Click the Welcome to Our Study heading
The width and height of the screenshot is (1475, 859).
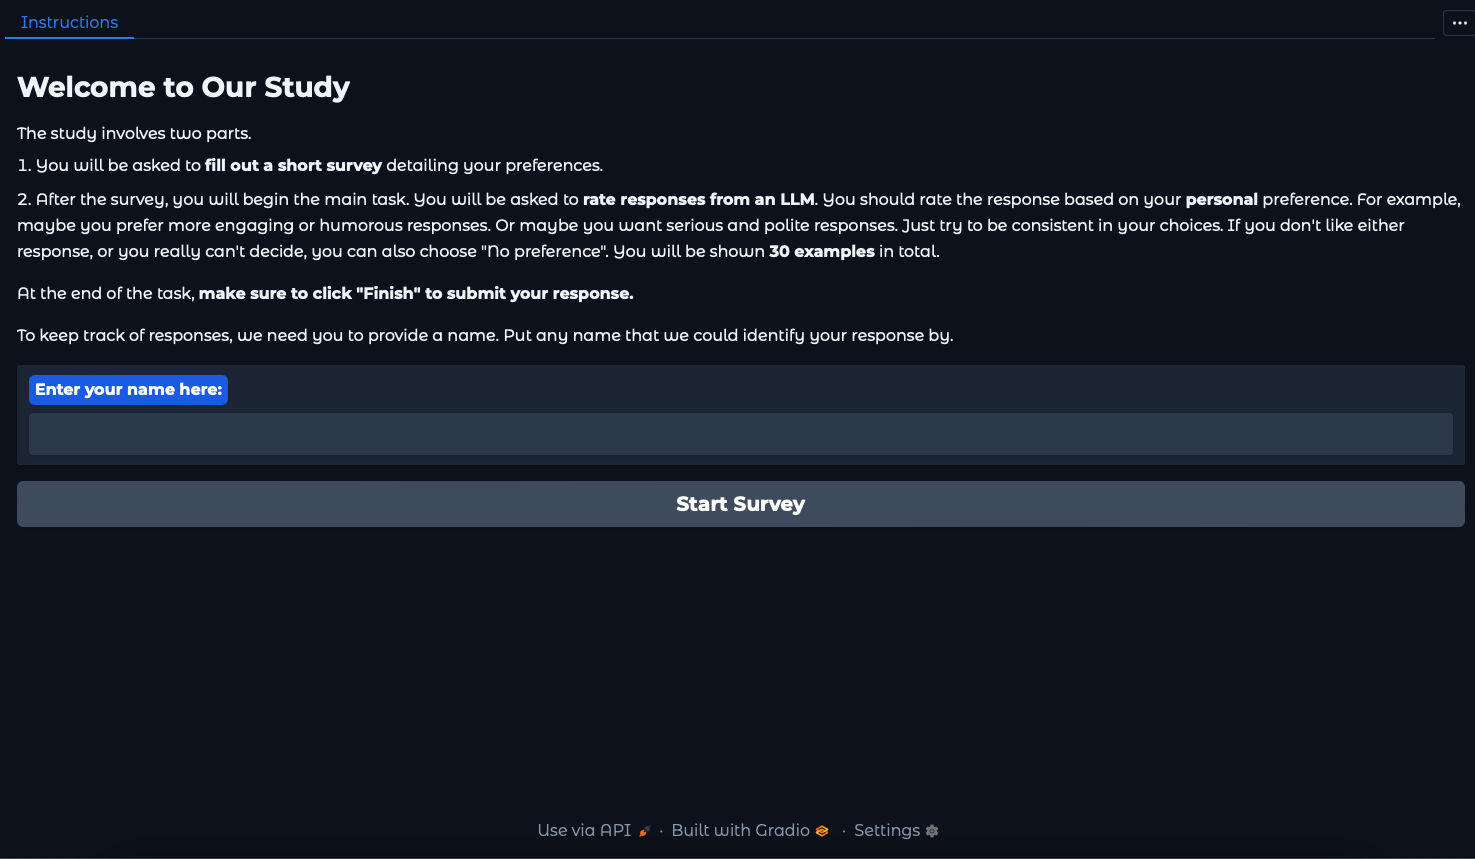184,87
